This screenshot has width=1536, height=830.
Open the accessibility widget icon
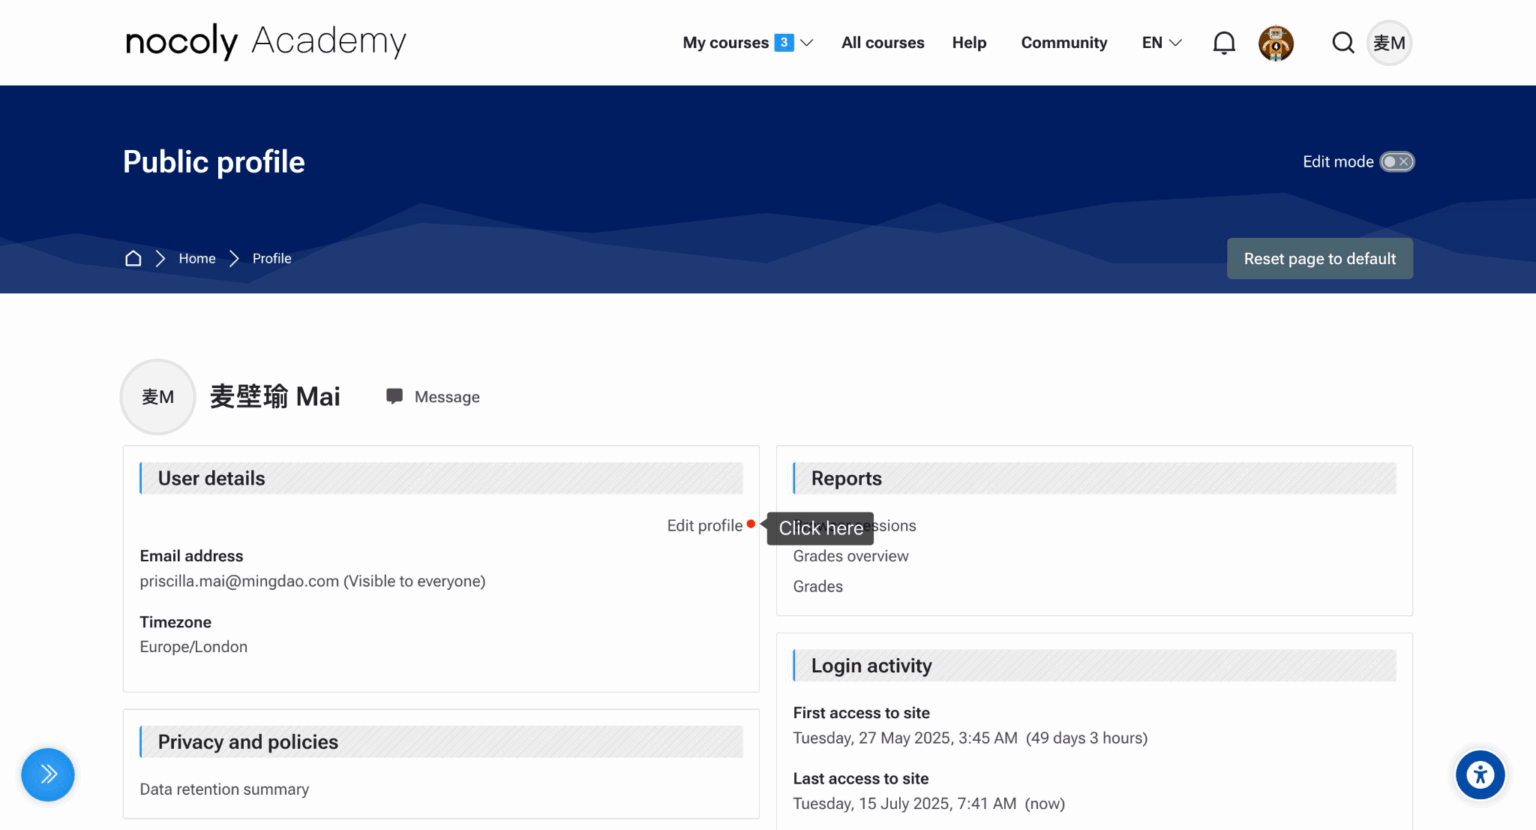(1480, 775)
